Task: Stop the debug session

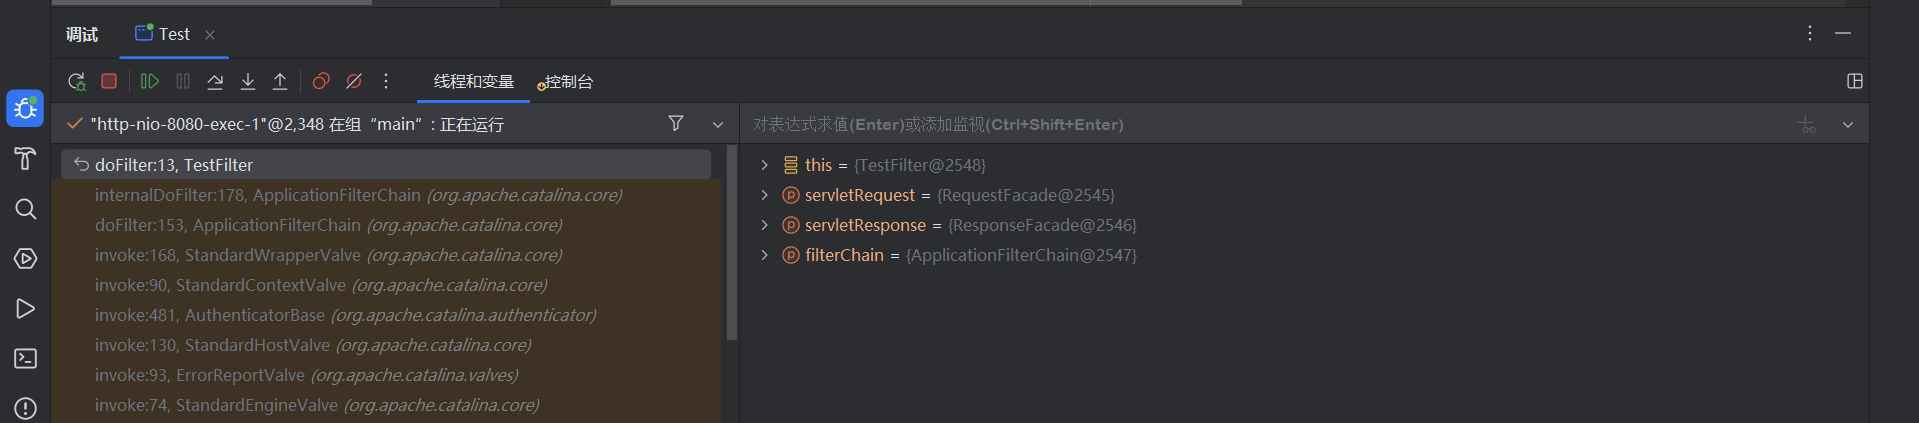Action: pyautogui.click(x=109, y=81)
